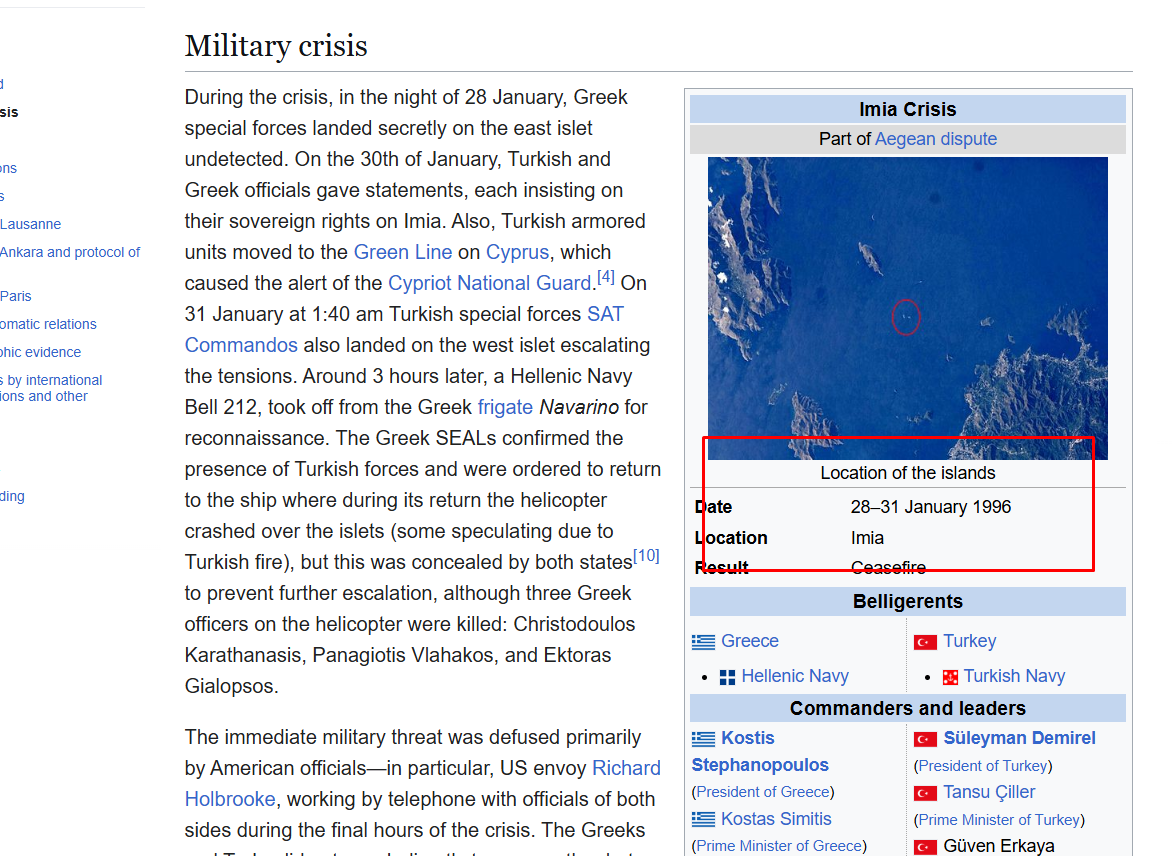The width and height of the screenshot is (1173, 856).
Task: Jump to diplomatic relations sidebar entry
Action: coord(48,324)
